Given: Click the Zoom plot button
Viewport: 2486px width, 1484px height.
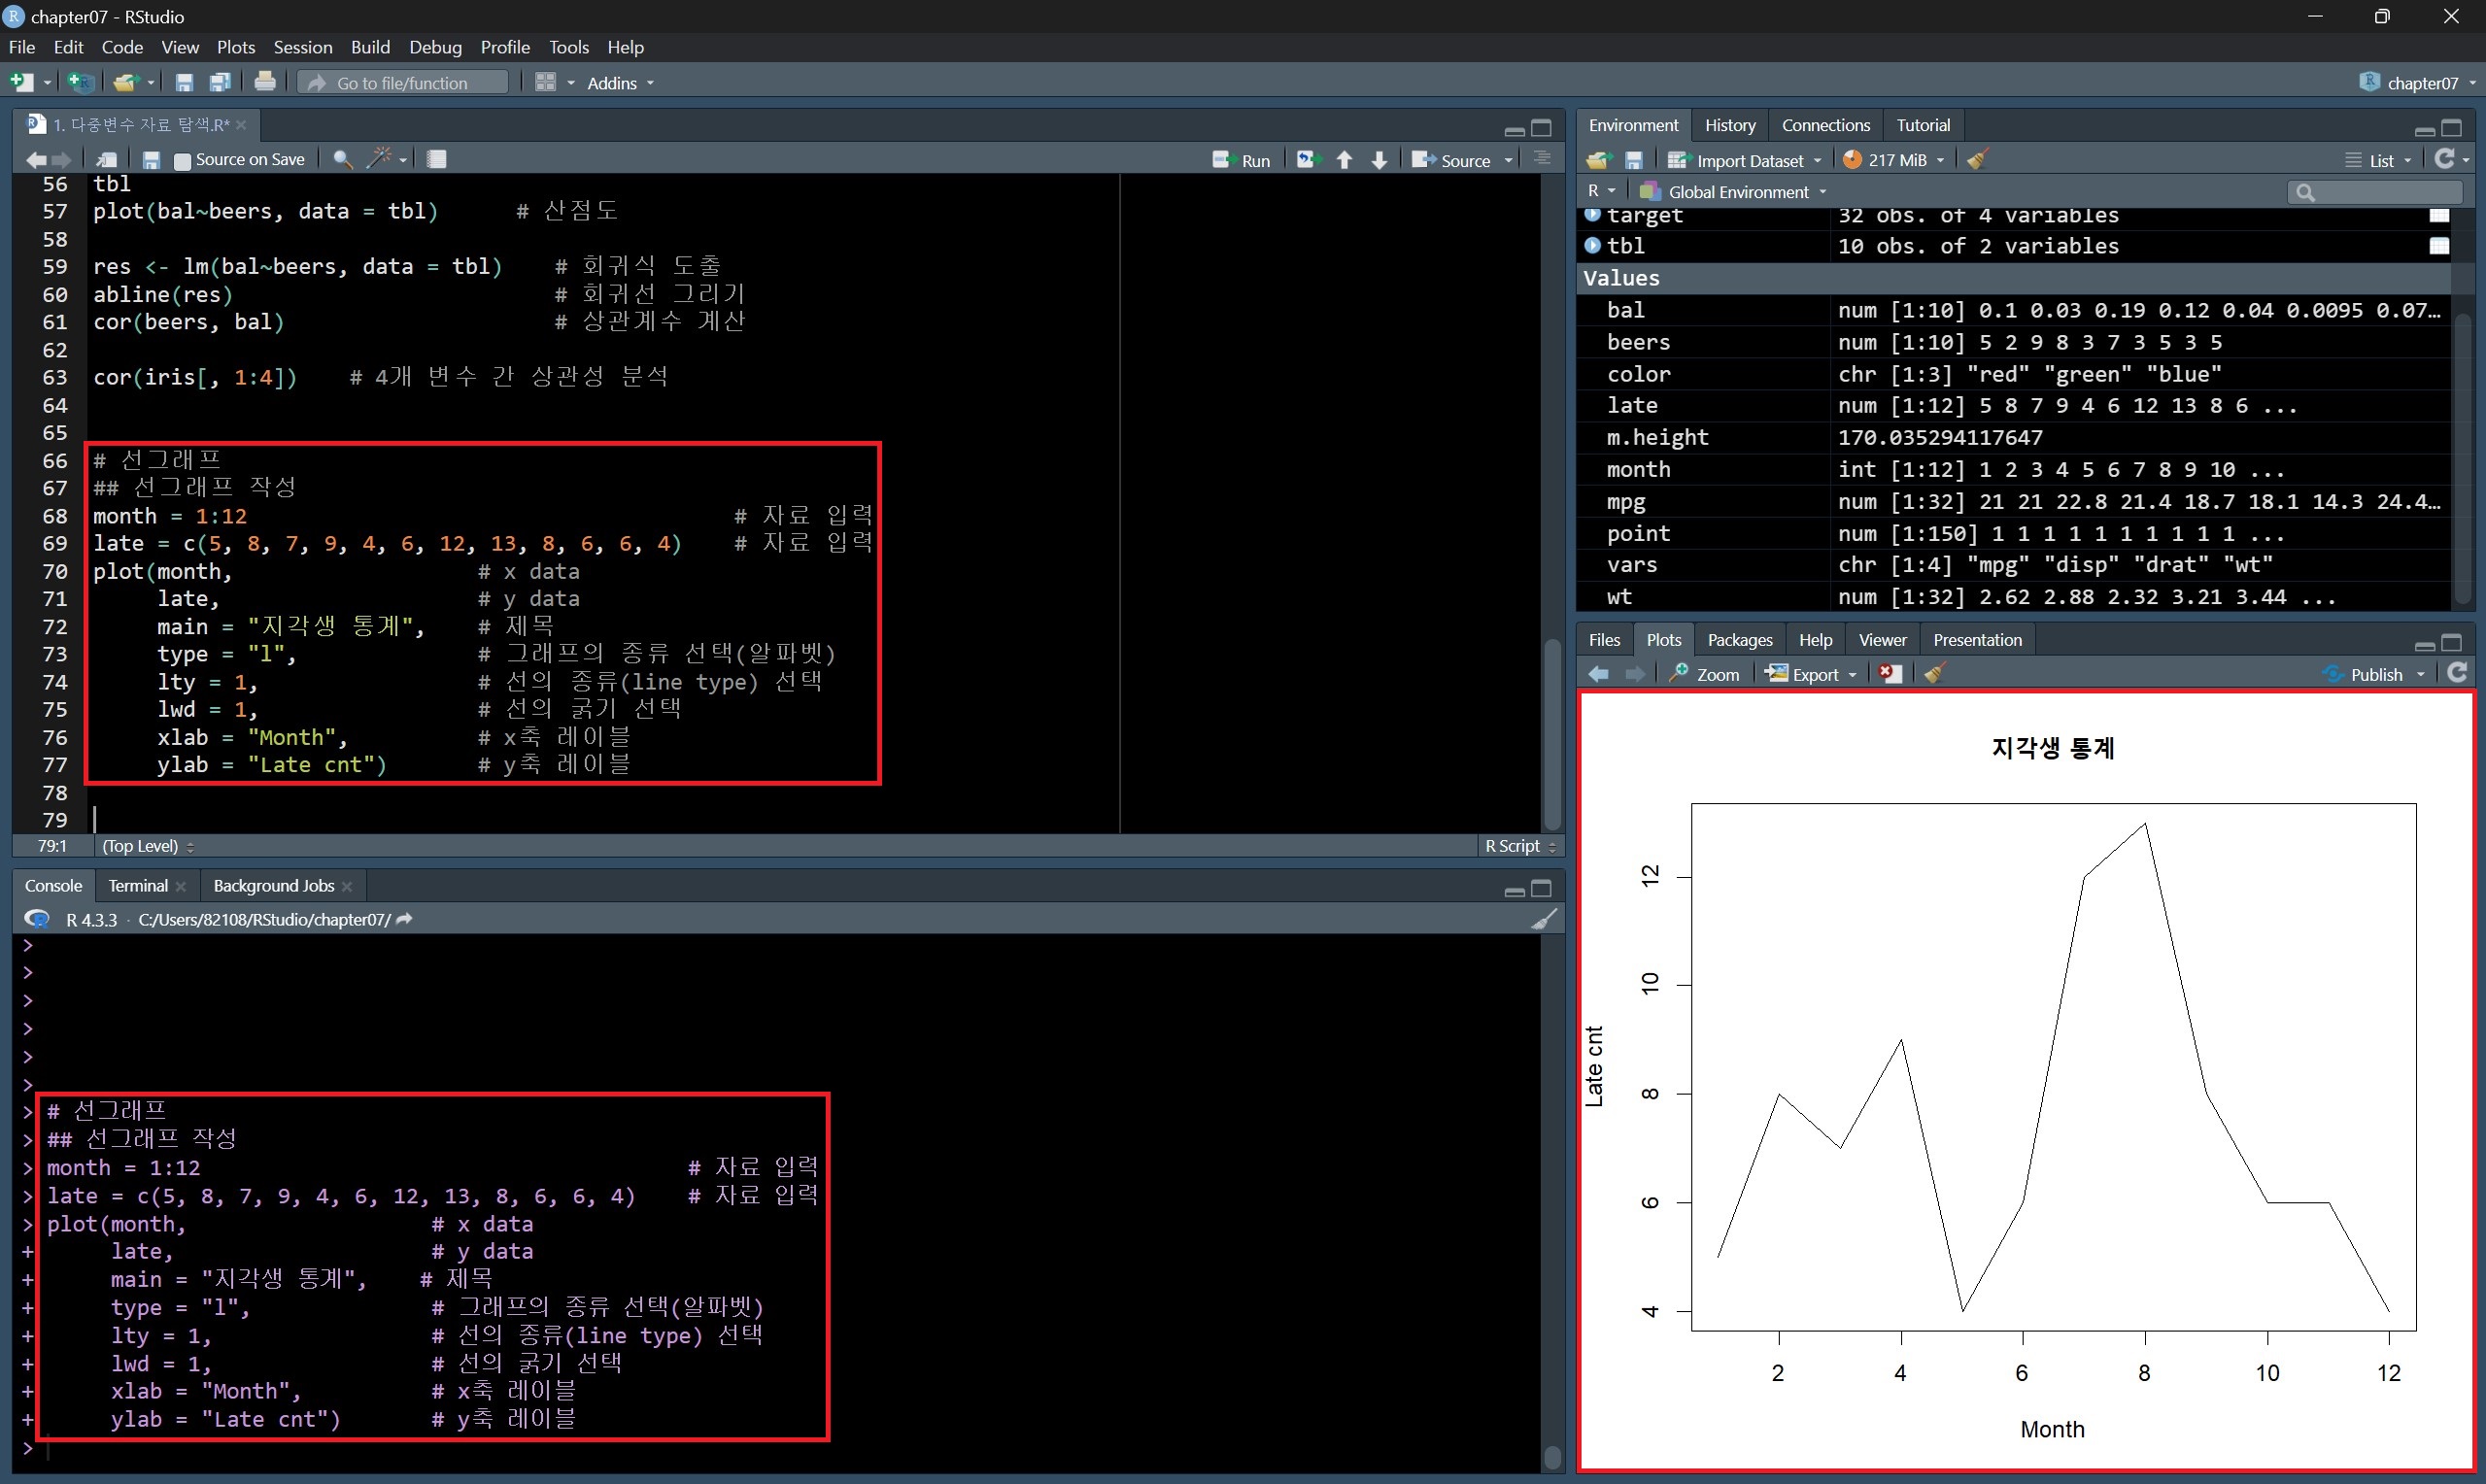Looking at the screenshot, I should pyautogui.click(x=1705, y=674).
